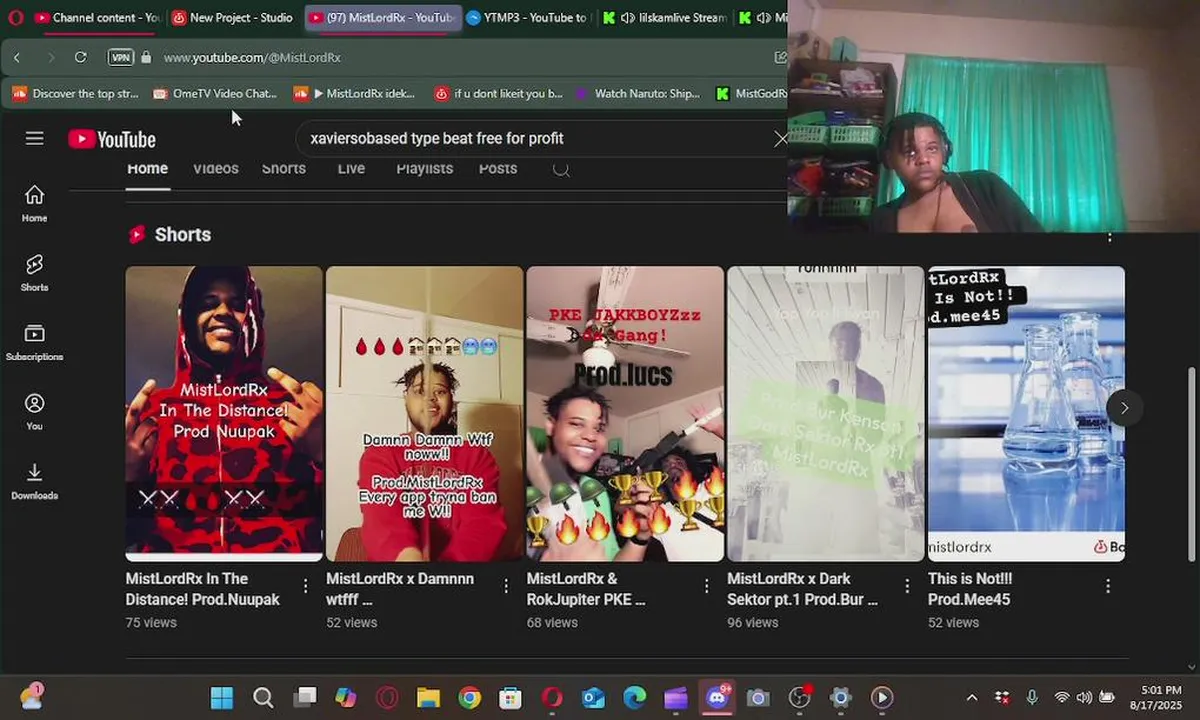This screenshot has width=1200, height=720.
Task: Switch to the channel Posts tab
Action: click(498, 168)
